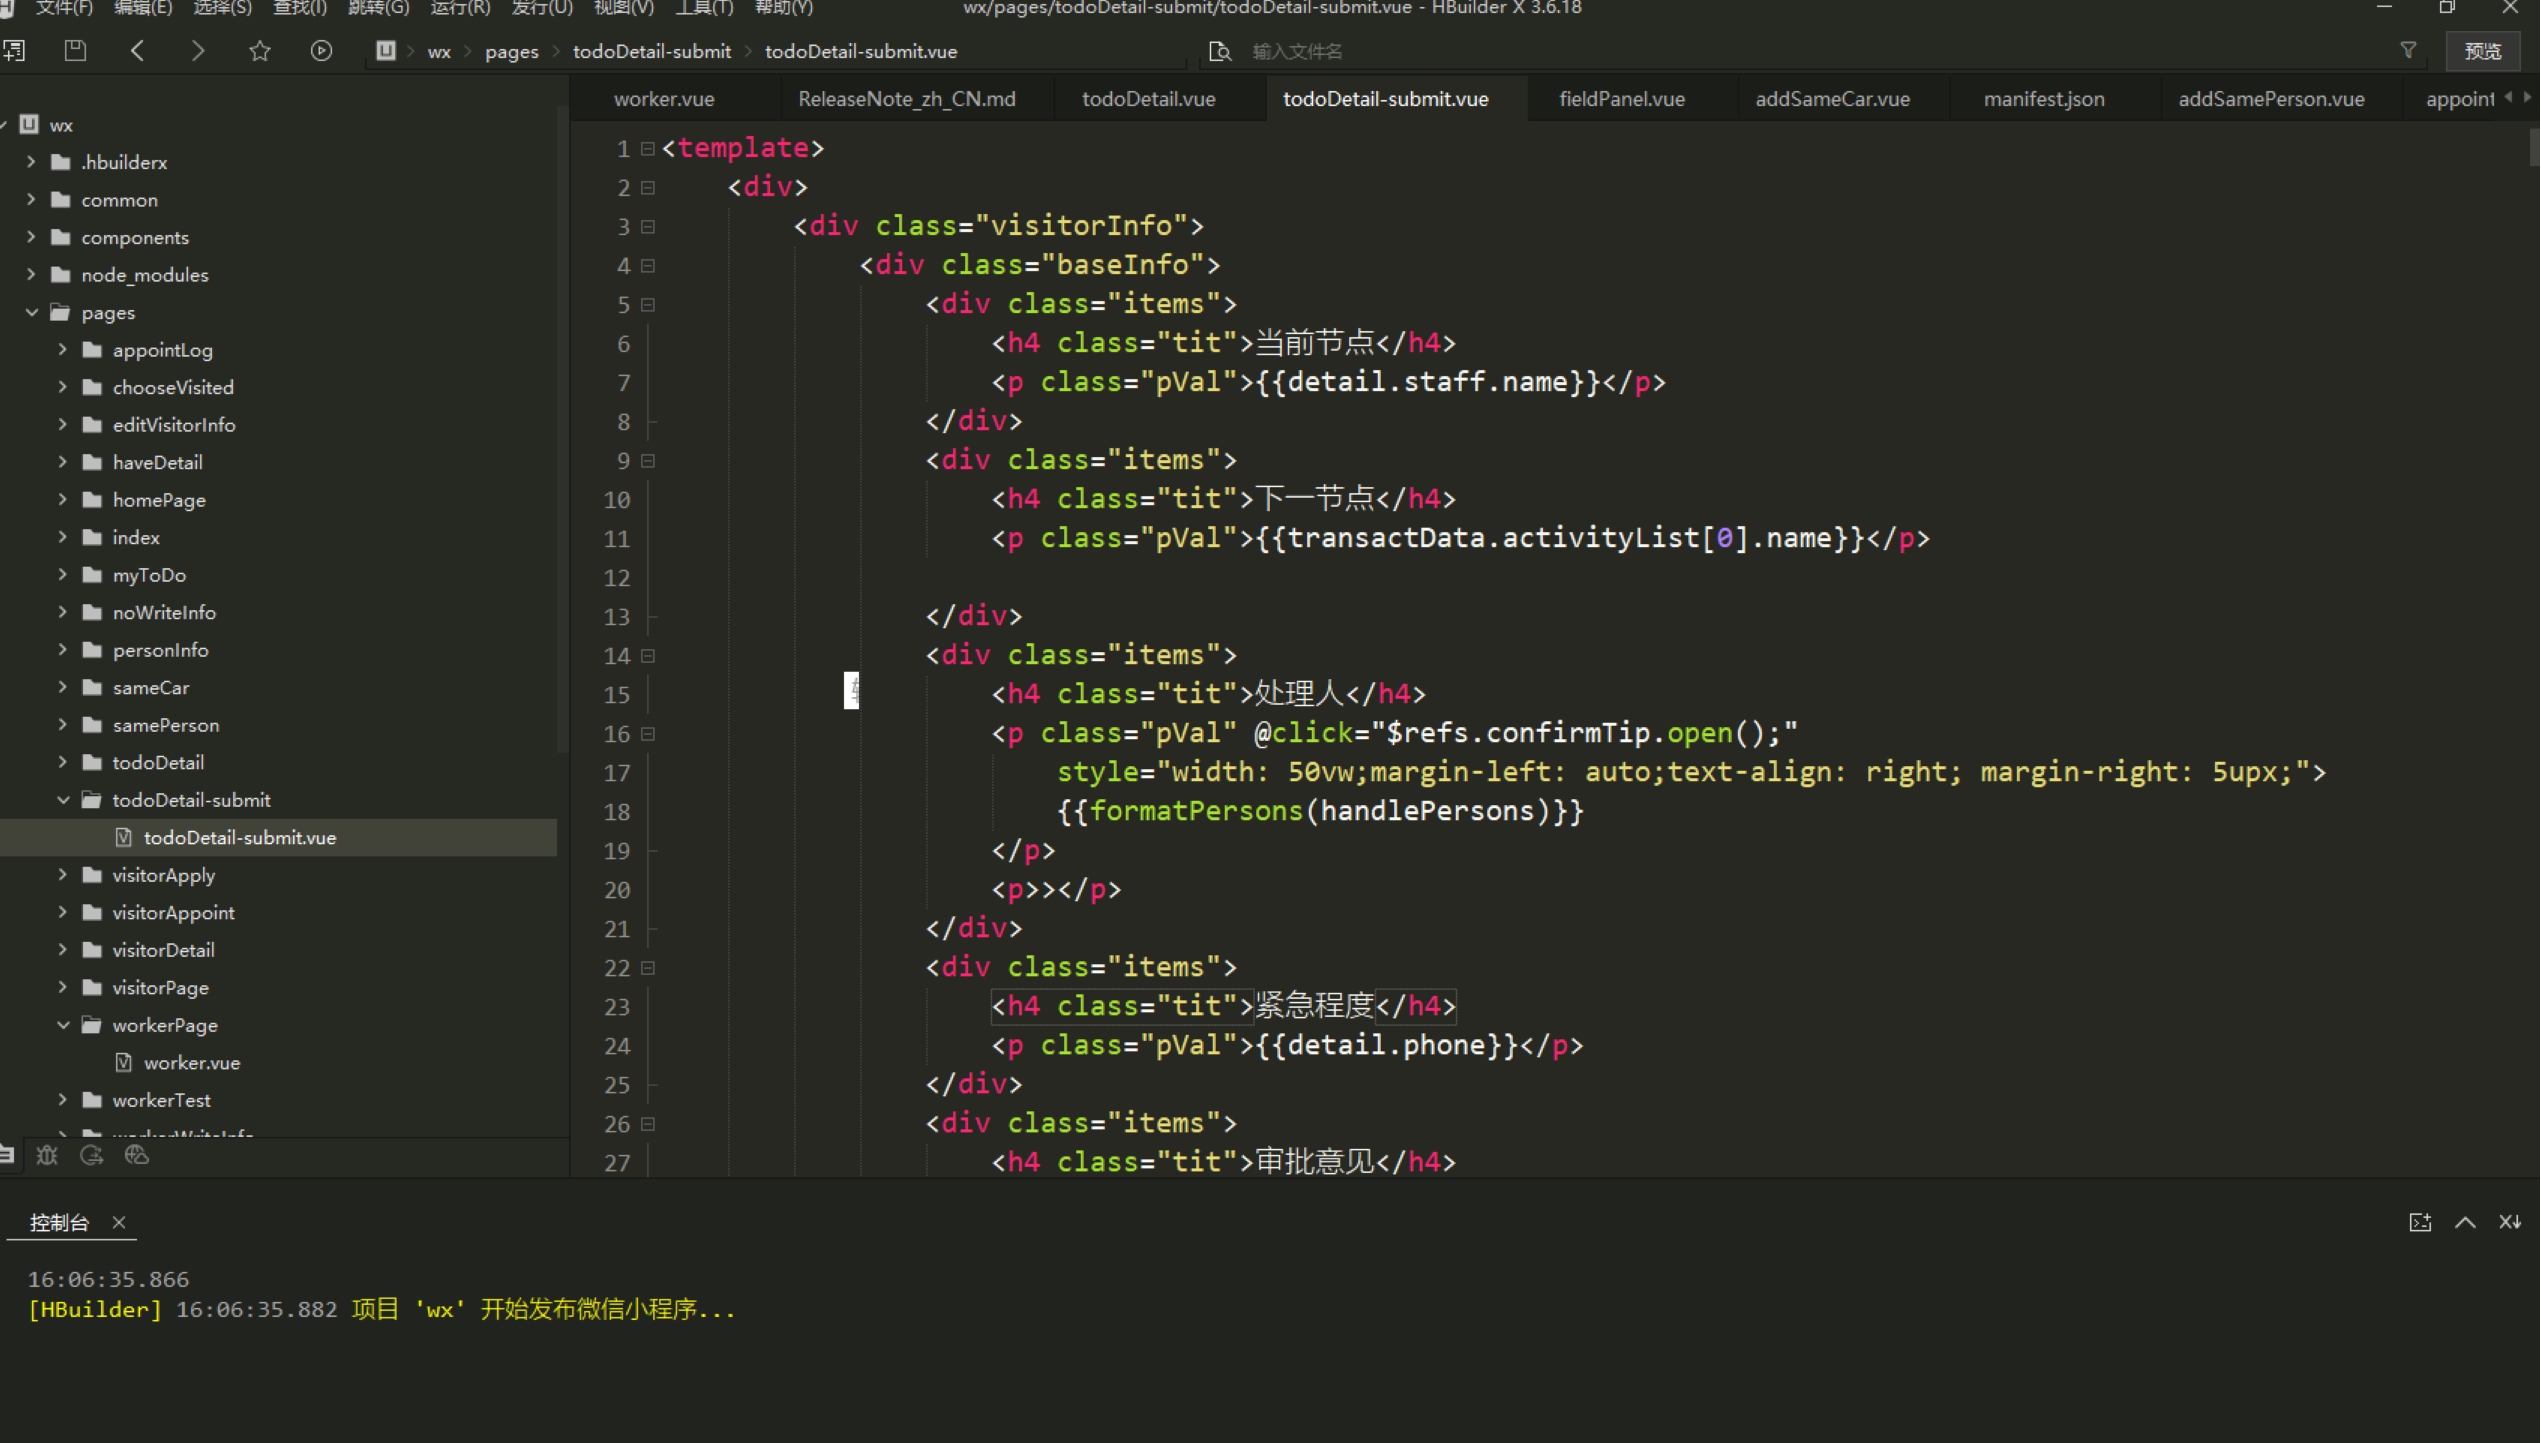Click the tab scroll arrows at tab bar end
The height and width of the screenshot is (1443, 2541).
coord(2517,97)
